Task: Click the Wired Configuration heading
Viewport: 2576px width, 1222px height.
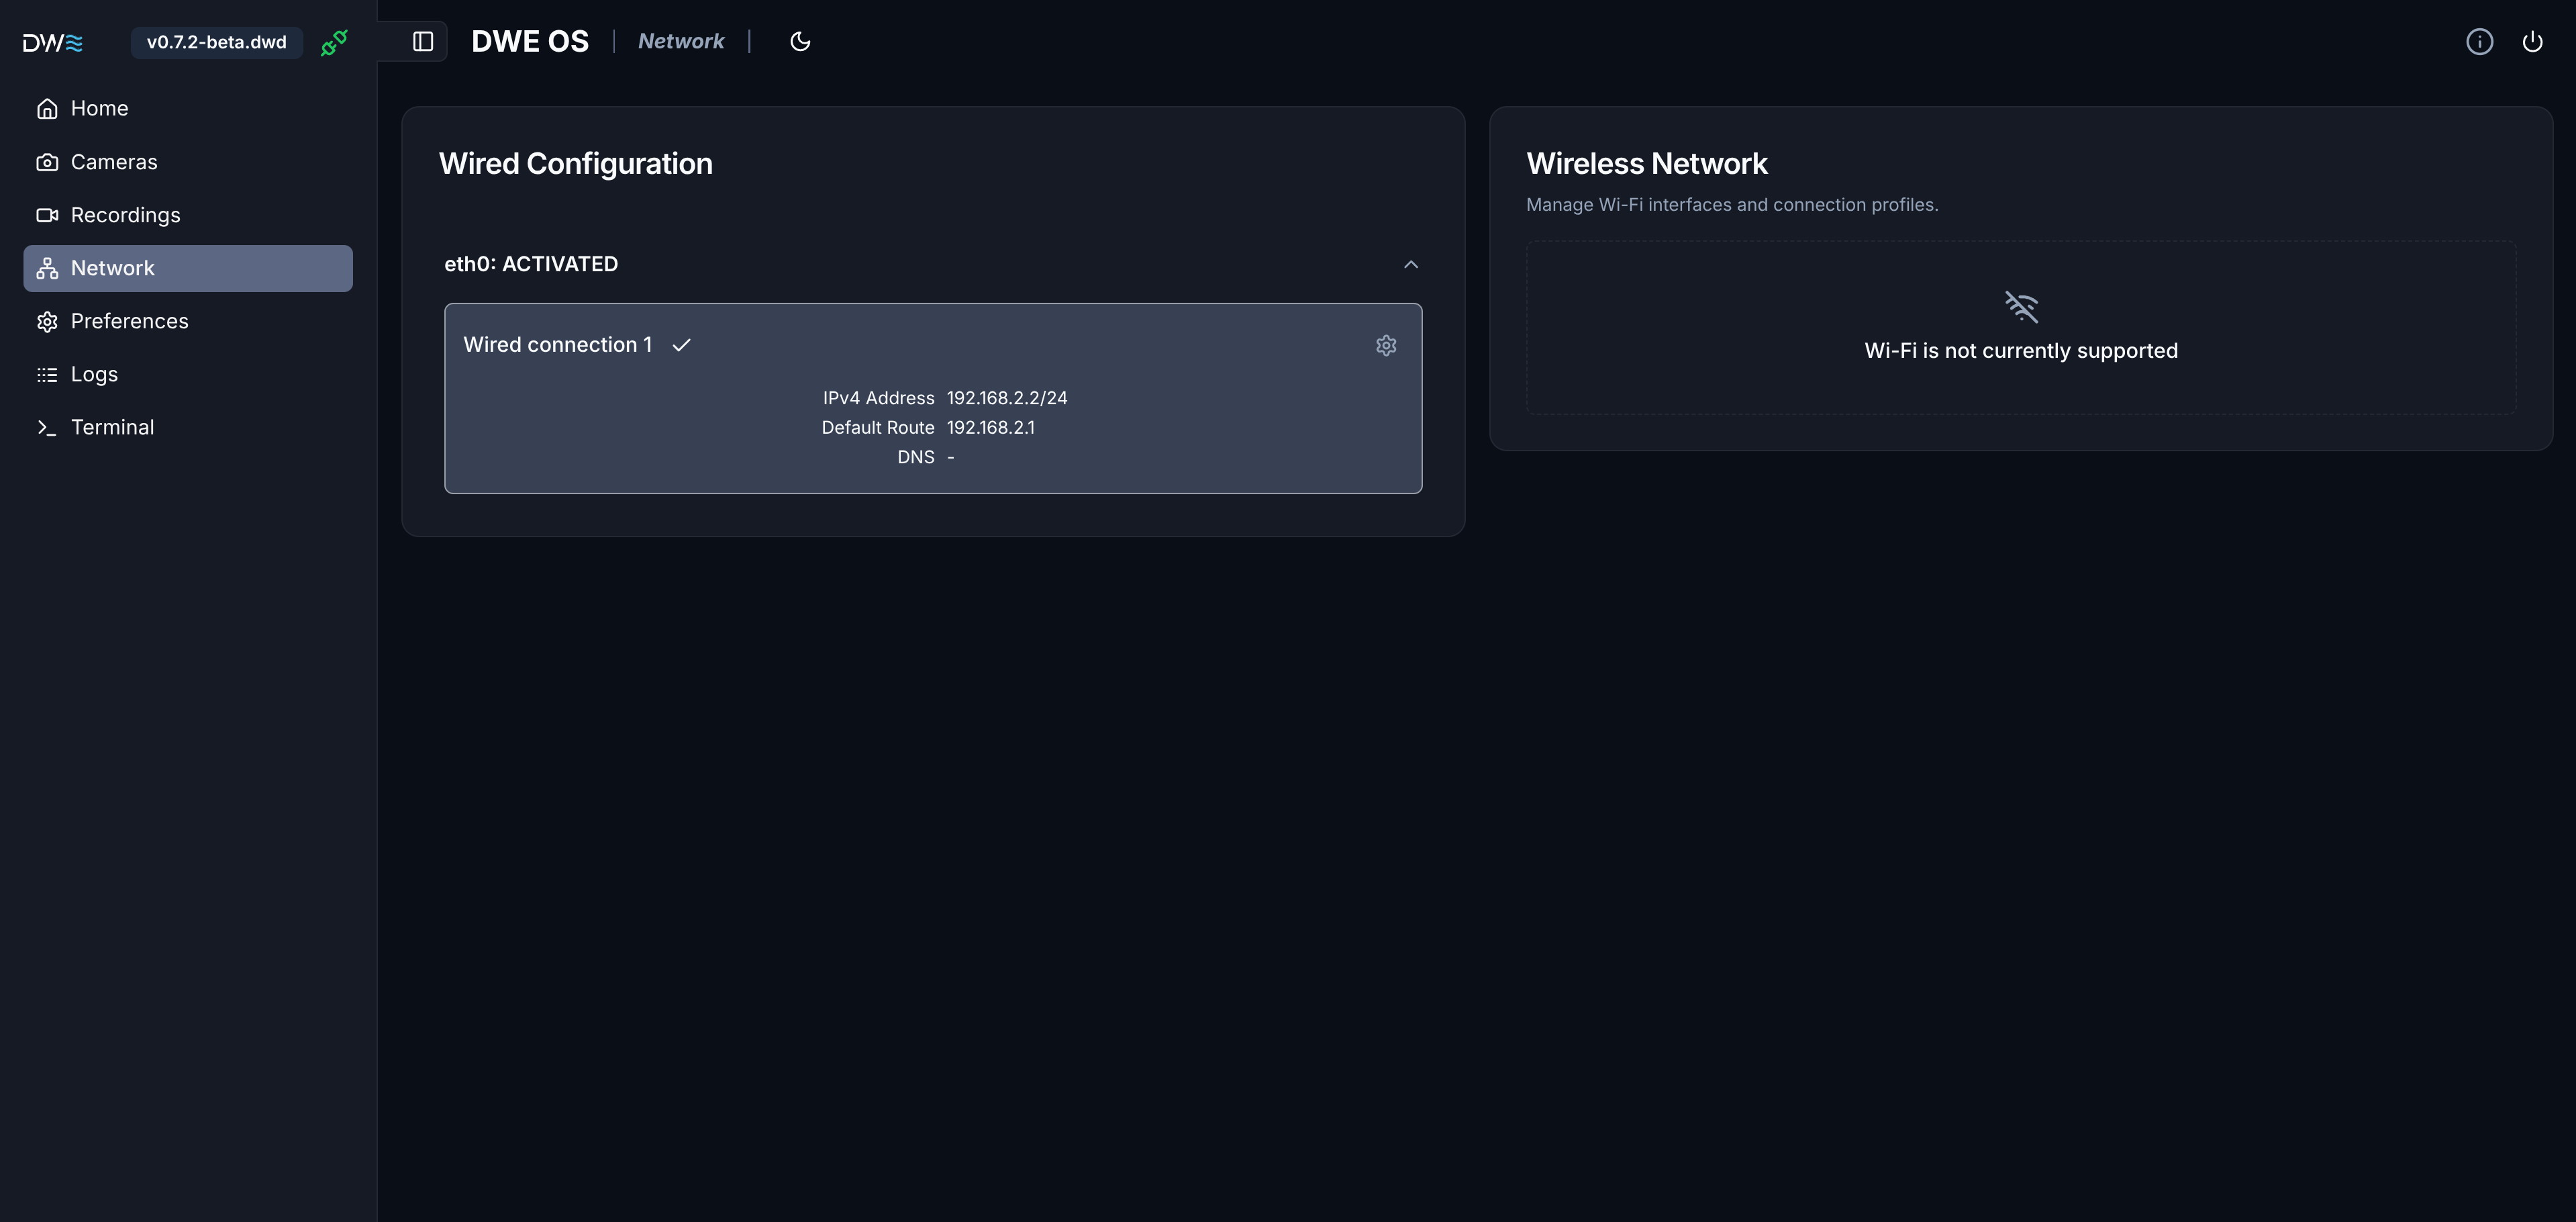Action: click(x=576, y=164)
